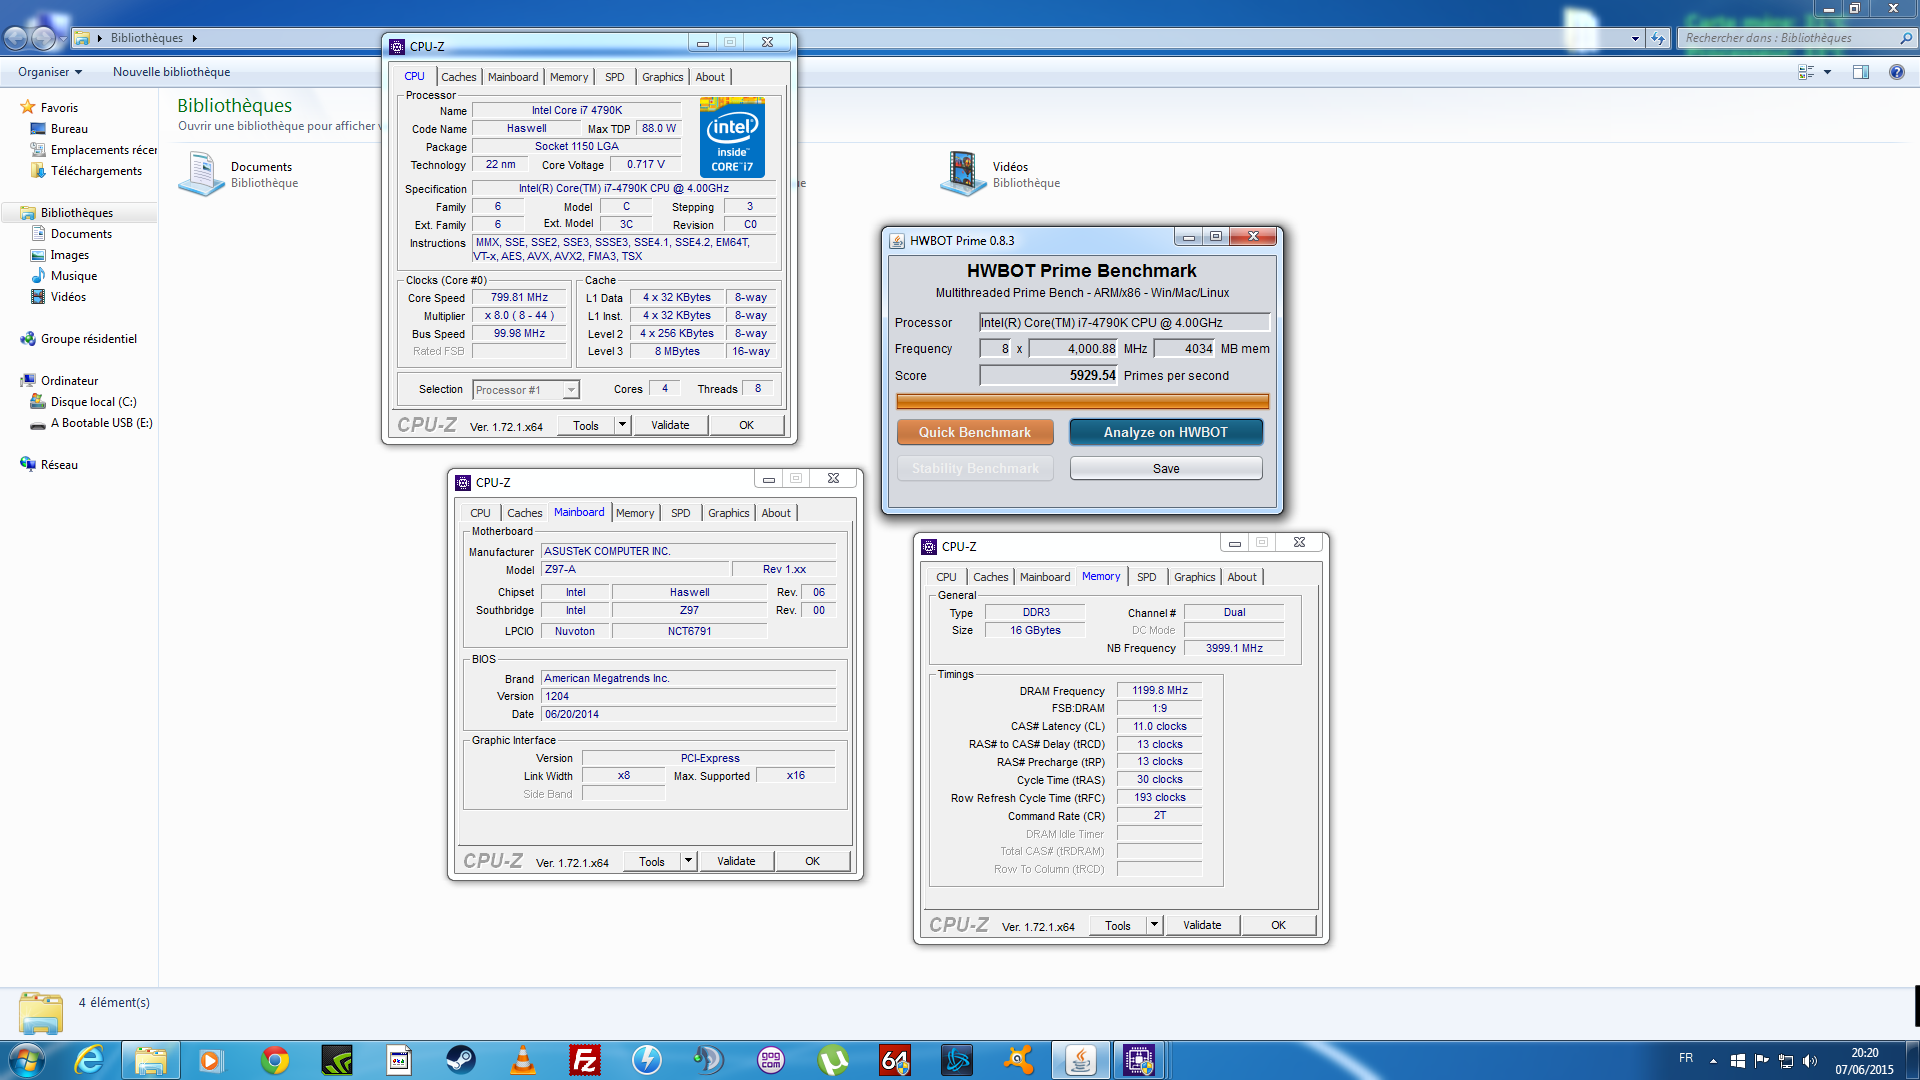Click the Intel Core i7 logo in CPU-Z

click(x=732, y=138)
